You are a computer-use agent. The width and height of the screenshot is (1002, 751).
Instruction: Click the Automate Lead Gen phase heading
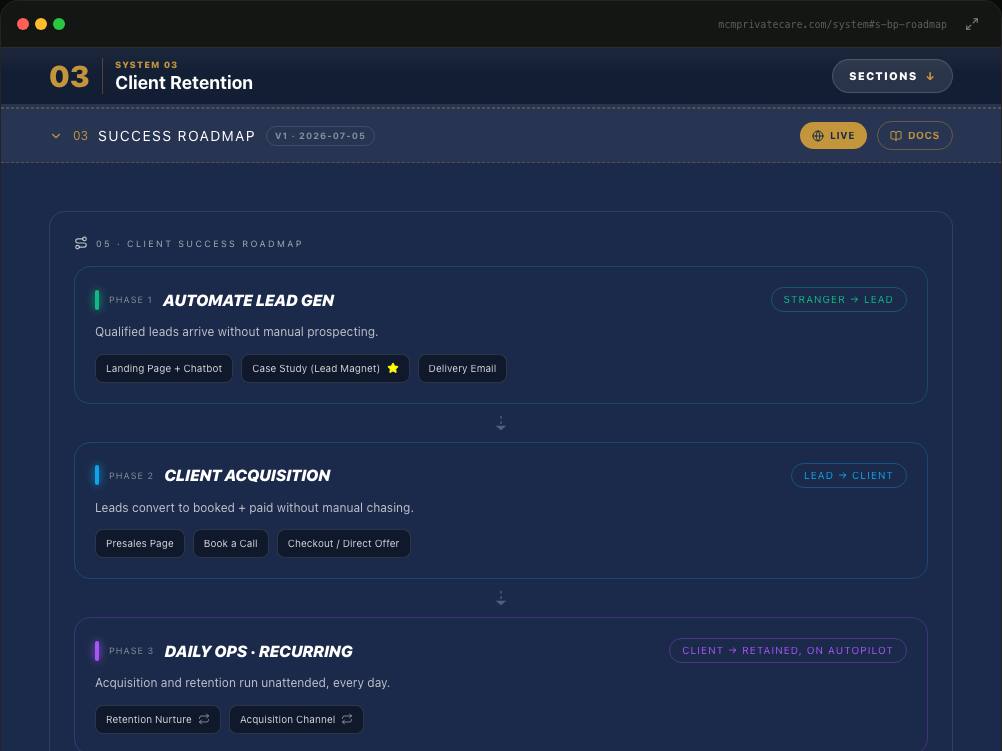tap(249, 300)
